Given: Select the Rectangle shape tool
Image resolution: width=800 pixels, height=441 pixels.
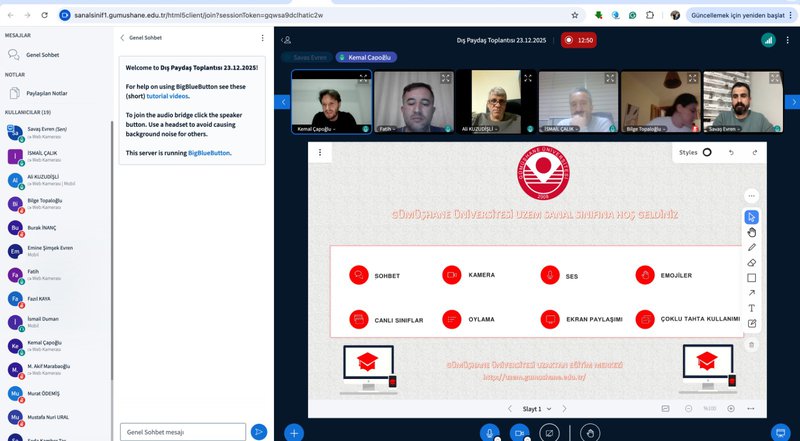Looking at the screenshot, I should tap(752, 278).
